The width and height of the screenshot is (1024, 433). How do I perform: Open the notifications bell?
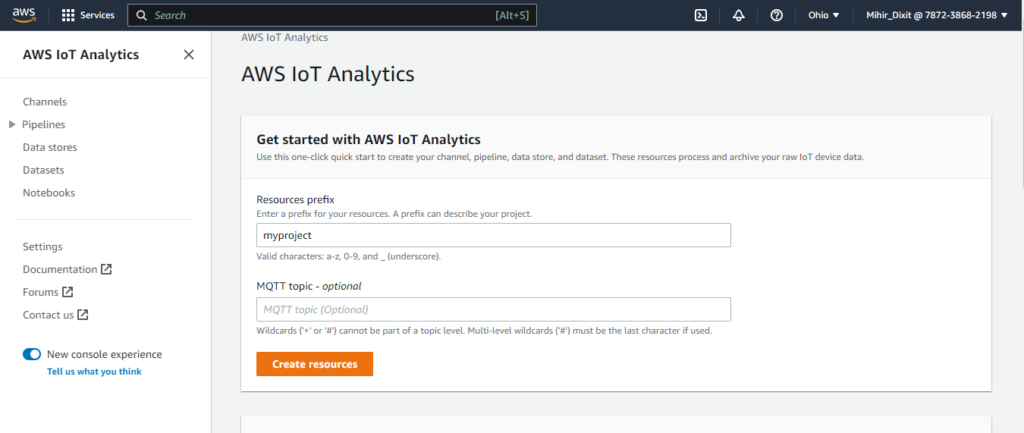739,15
